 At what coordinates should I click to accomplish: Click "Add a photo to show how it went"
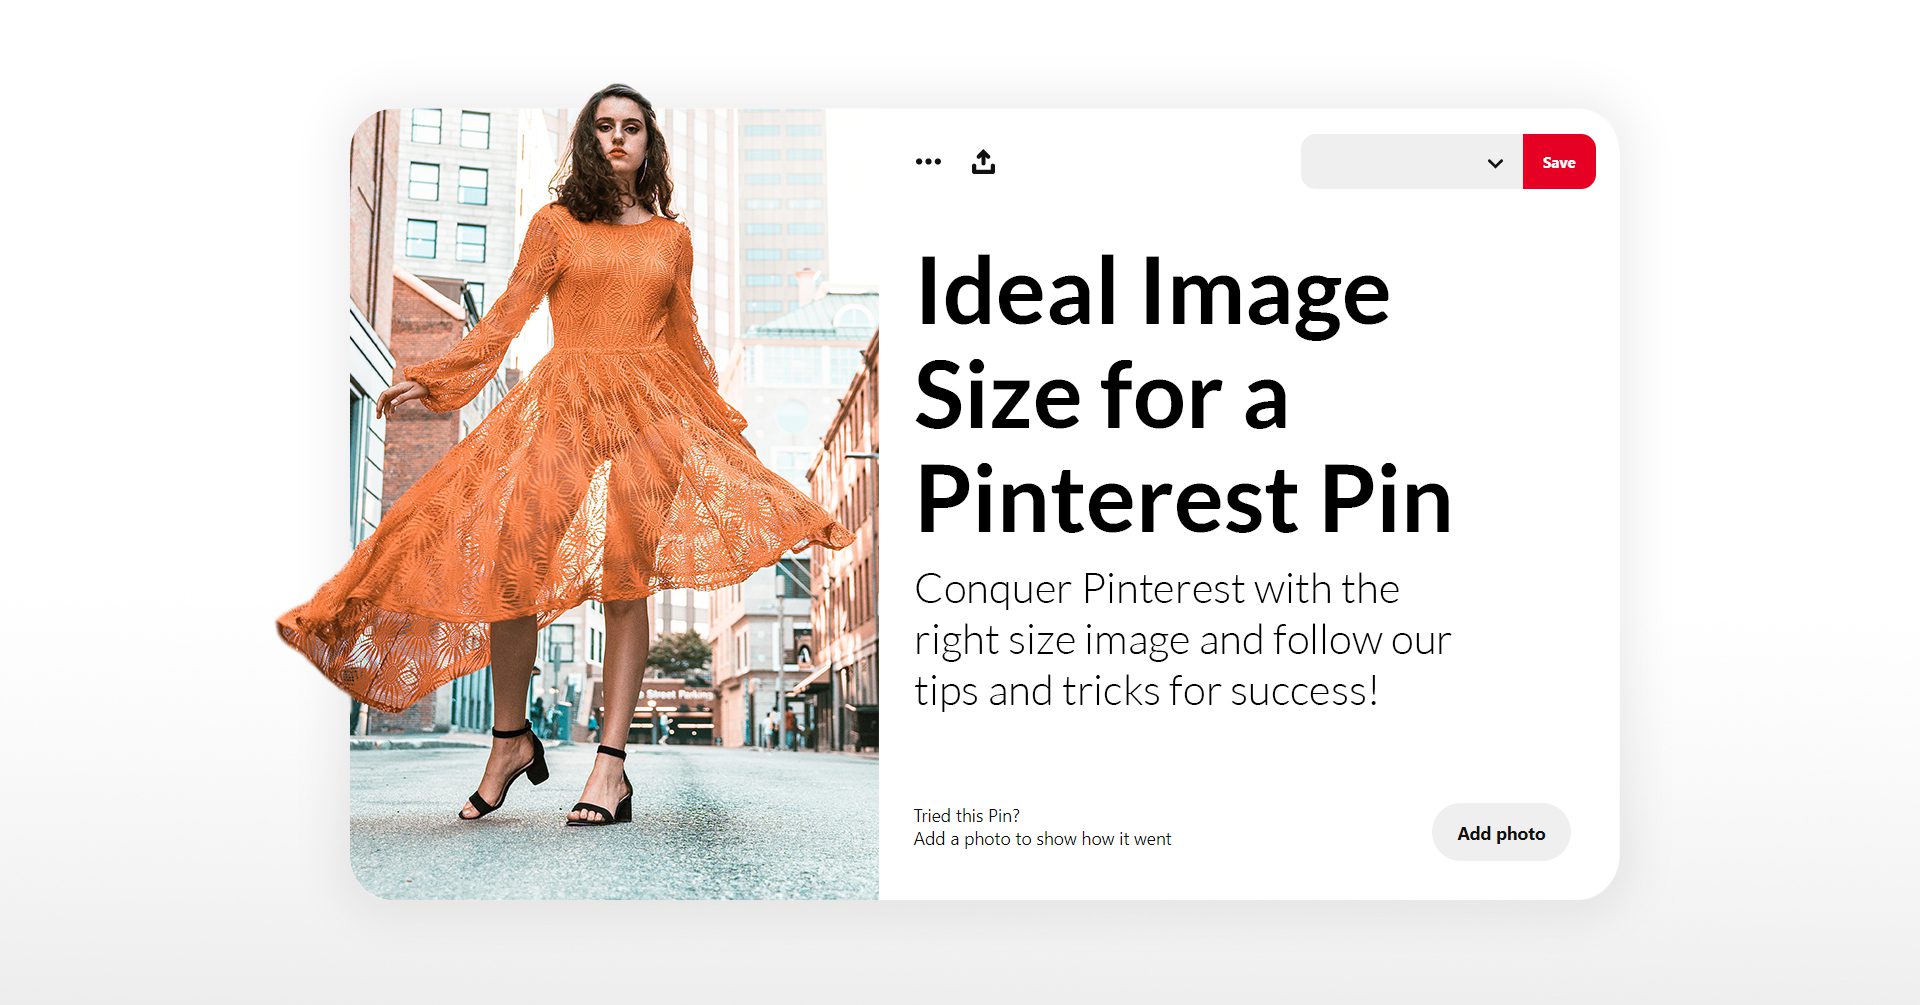pyautogui.click(x=1042, y=839)
